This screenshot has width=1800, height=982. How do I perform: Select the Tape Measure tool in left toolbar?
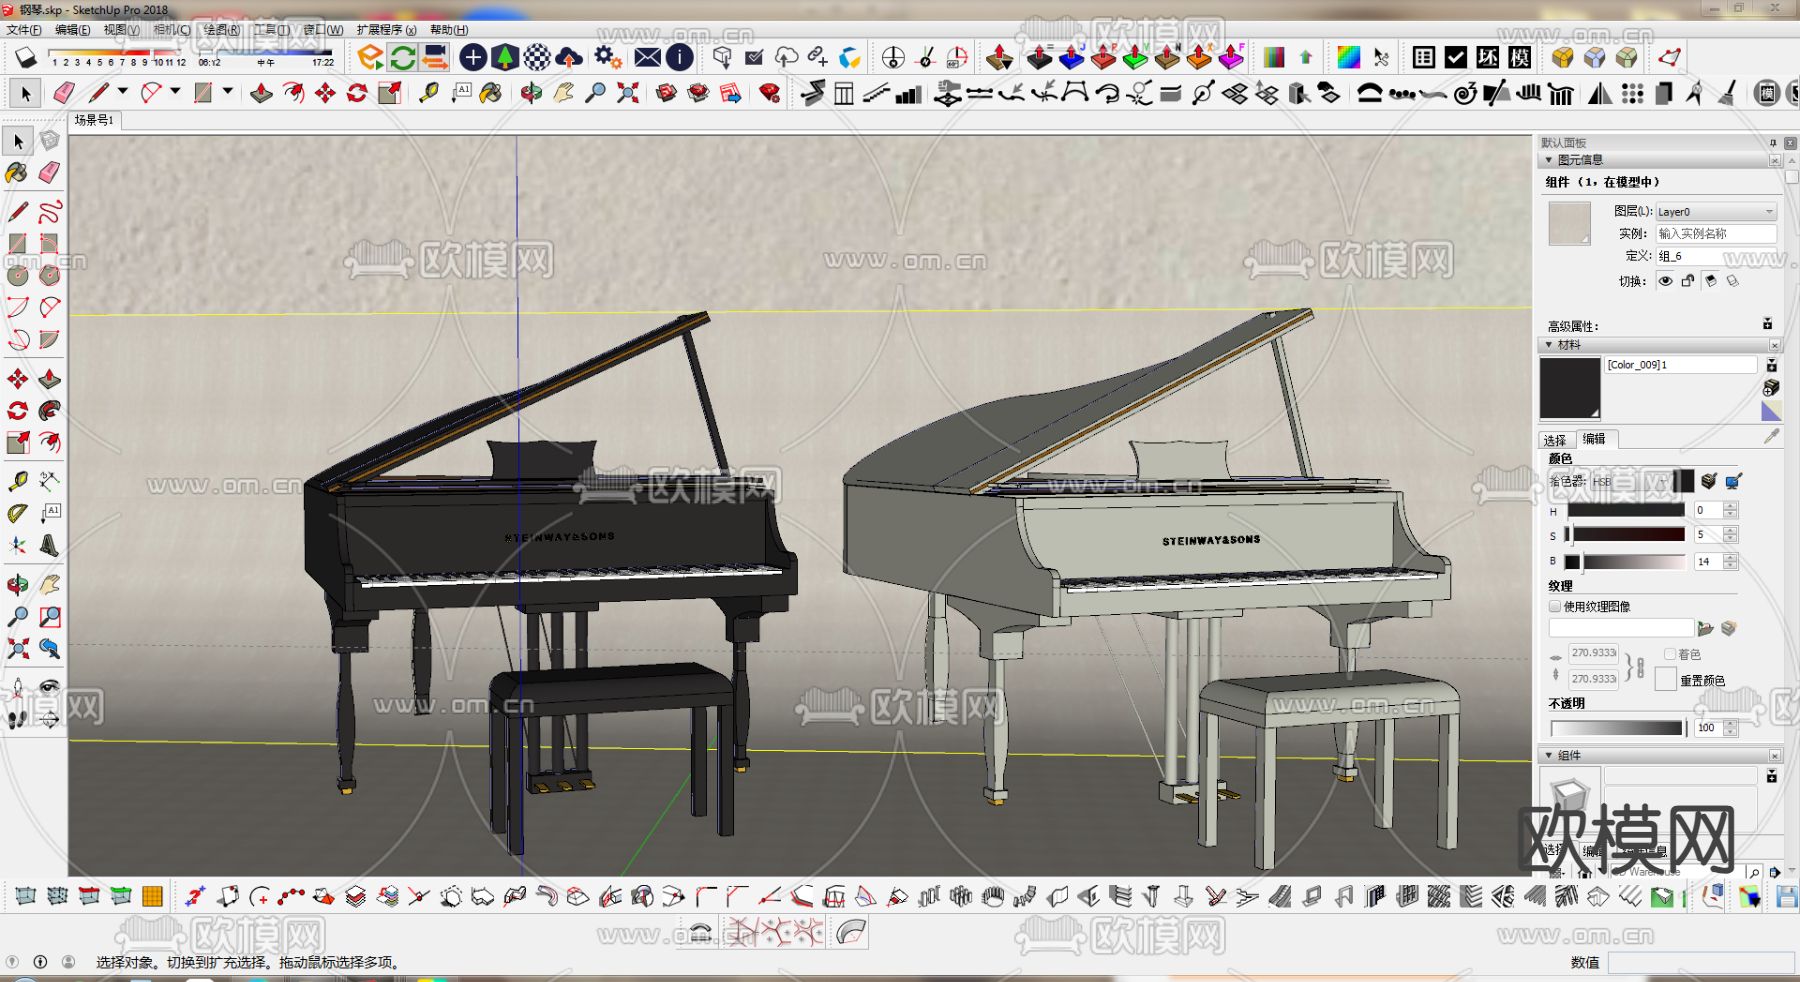coord(17,481)
